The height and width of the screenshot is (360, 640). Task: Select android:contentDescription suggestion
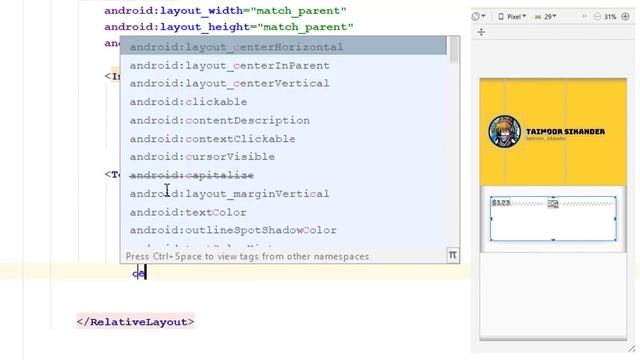coord(283,120)
